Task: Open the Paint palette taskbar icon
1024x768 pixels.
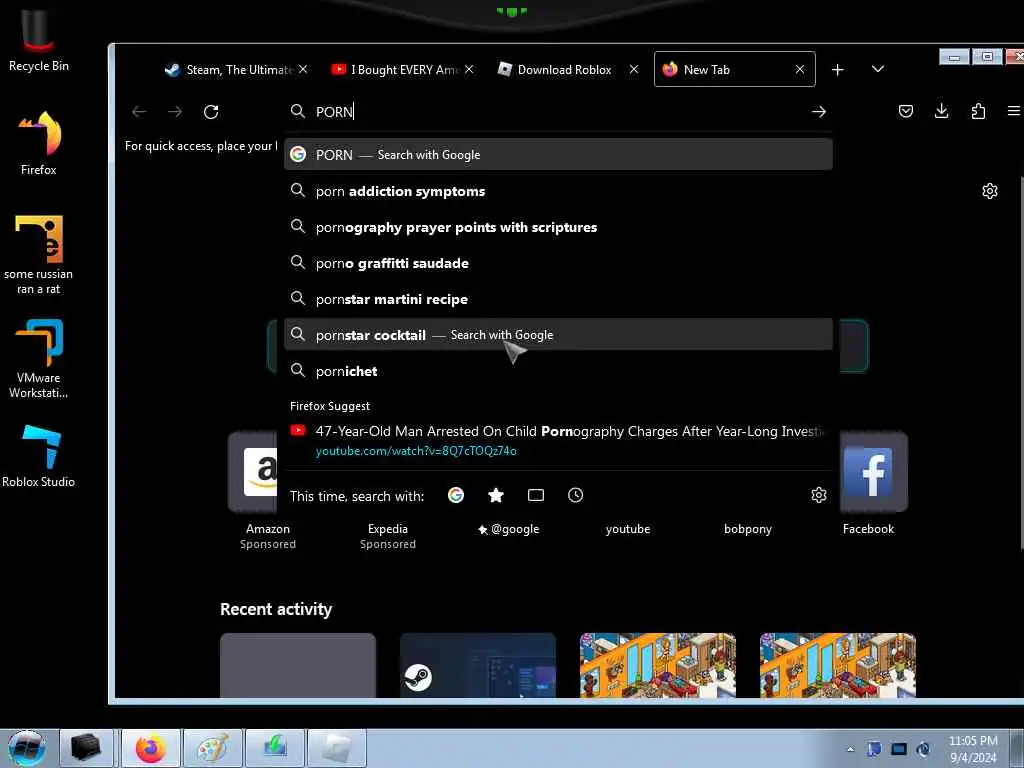Action: [213, 748]
